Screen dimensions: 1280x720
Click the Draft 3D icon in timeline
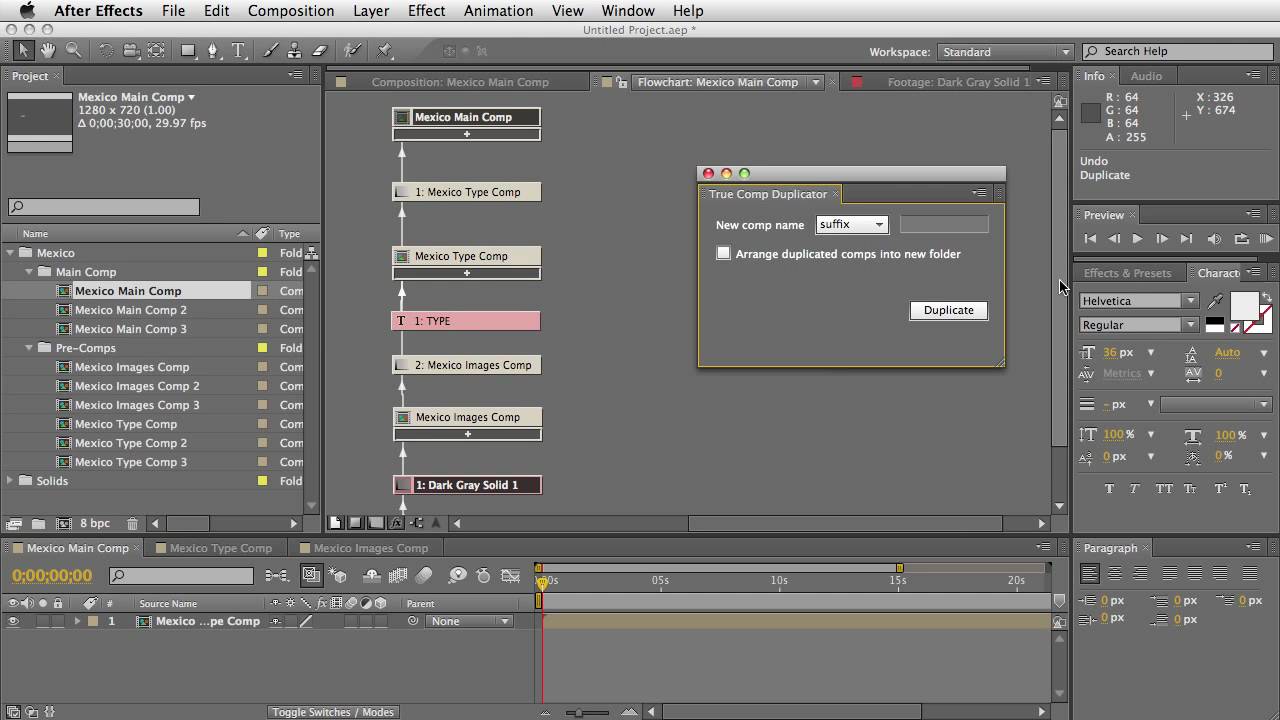click(x=338, y=575)
